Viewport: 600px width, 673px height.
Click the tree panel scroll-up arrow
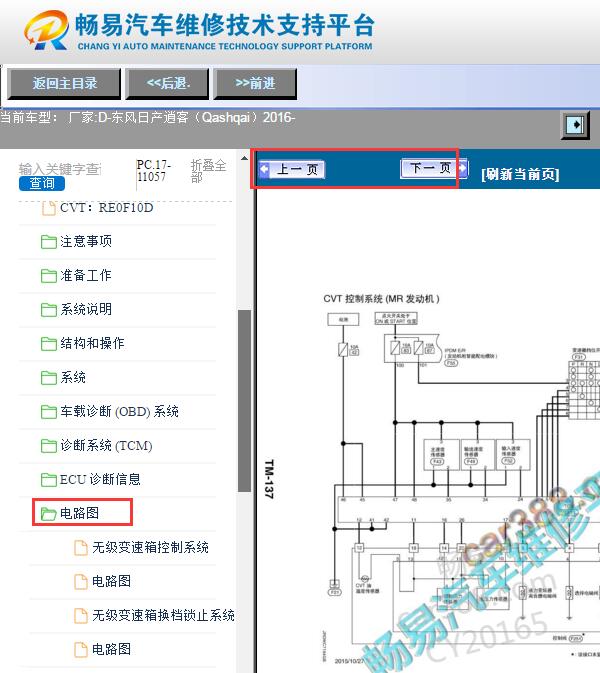pyautogui.click(x=244, y=158)
